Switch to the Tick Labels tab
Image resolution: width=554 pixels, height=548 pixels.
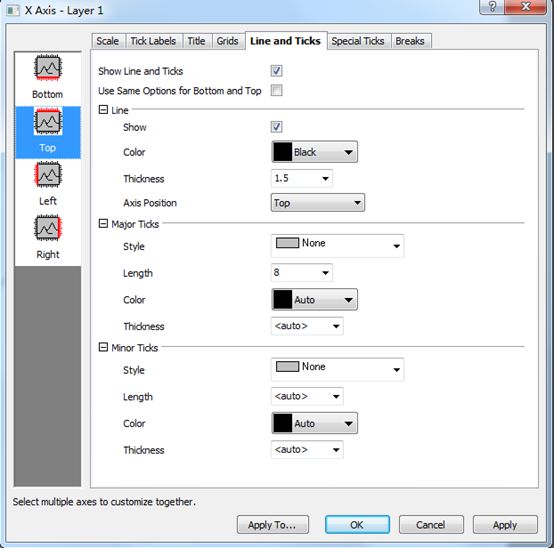(x=153, y=41)
